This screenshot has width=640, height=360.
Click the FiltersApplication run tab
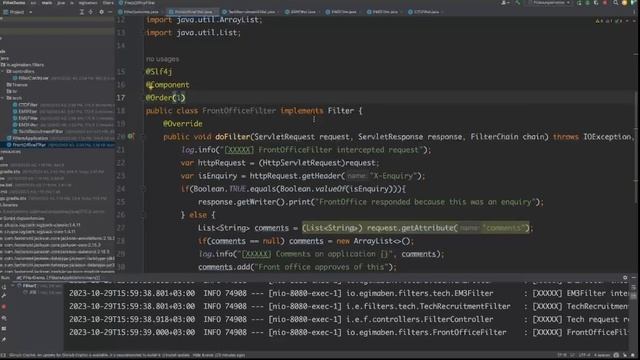click(57, 278)
